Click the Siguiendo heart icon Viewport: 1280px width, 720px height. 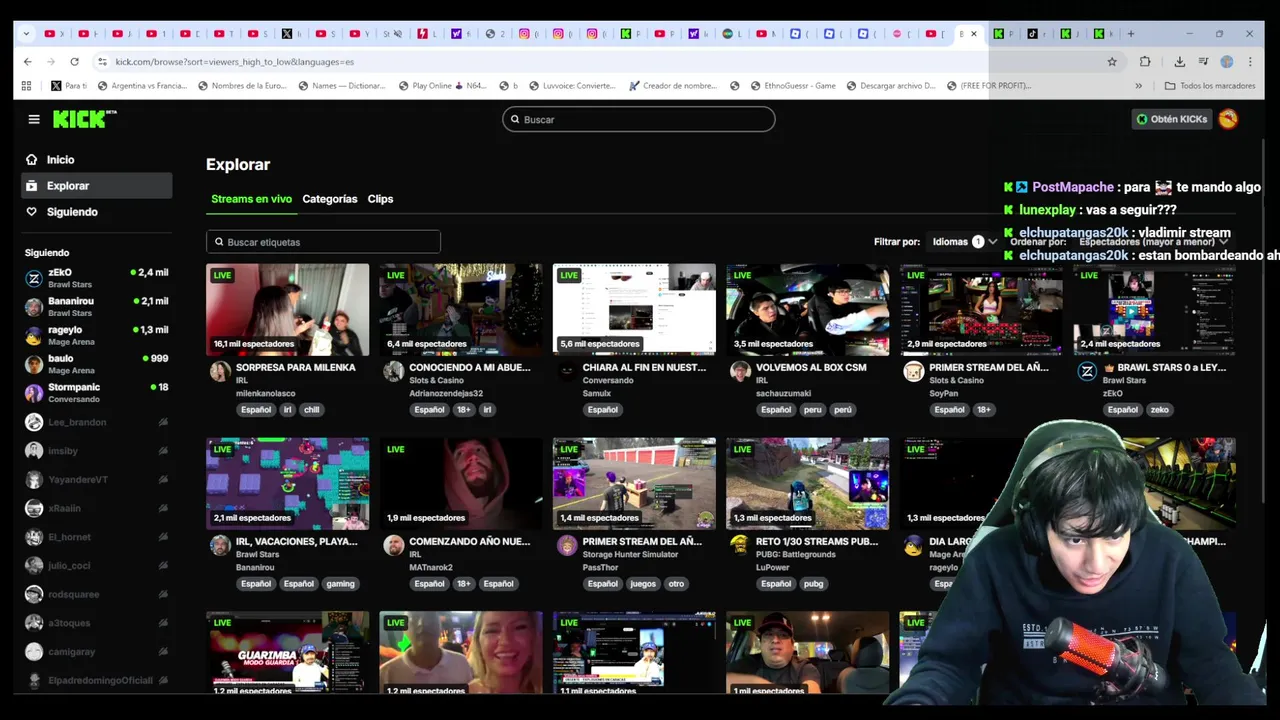click(32, 212)
